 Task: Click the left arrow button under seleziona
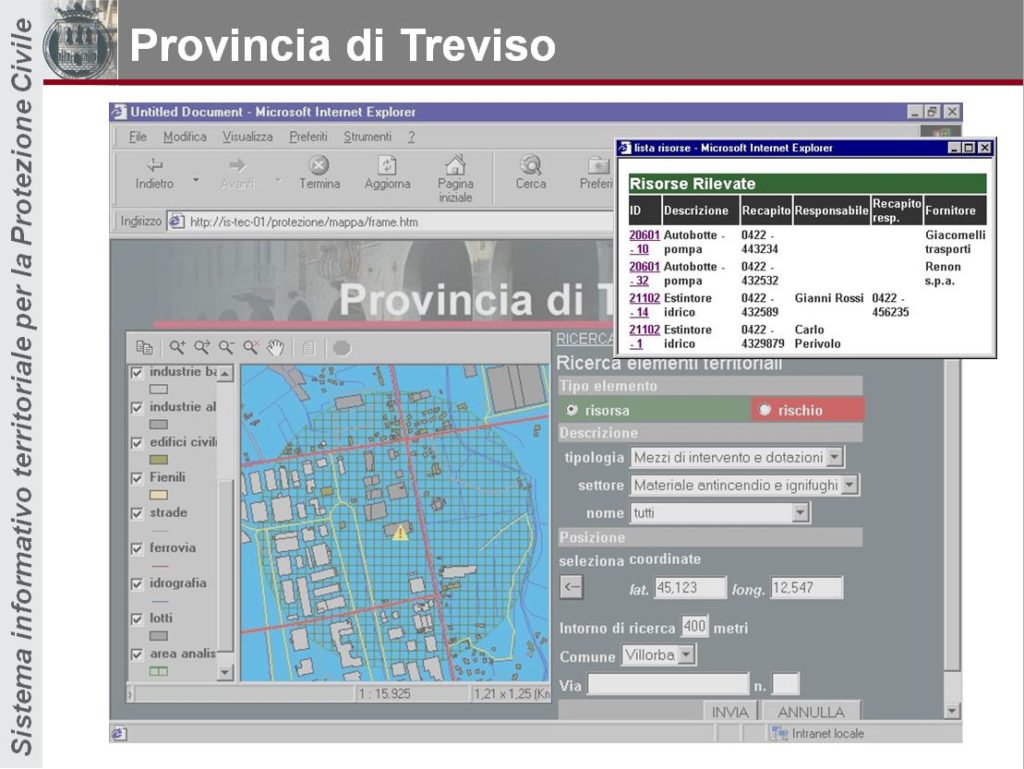pos(571,587)
